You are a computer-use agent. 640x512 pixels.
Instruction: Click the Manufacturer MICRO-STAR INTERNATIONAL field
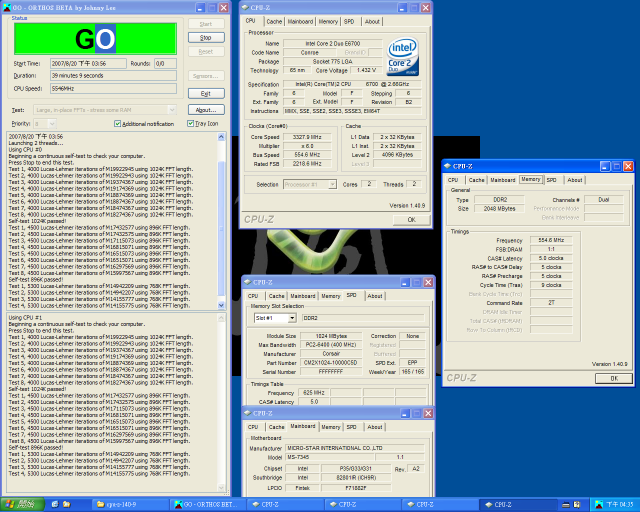click(x=354, y=448)
